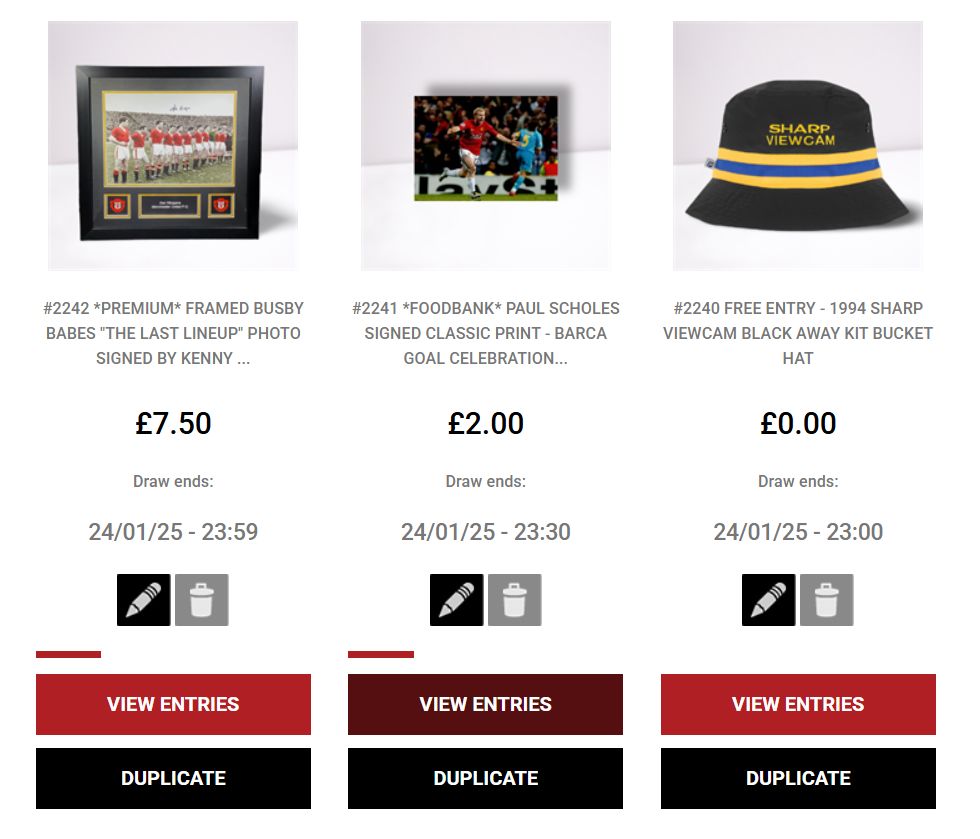View entries for Sharp Viewcam bucket hat

(798, 704)
